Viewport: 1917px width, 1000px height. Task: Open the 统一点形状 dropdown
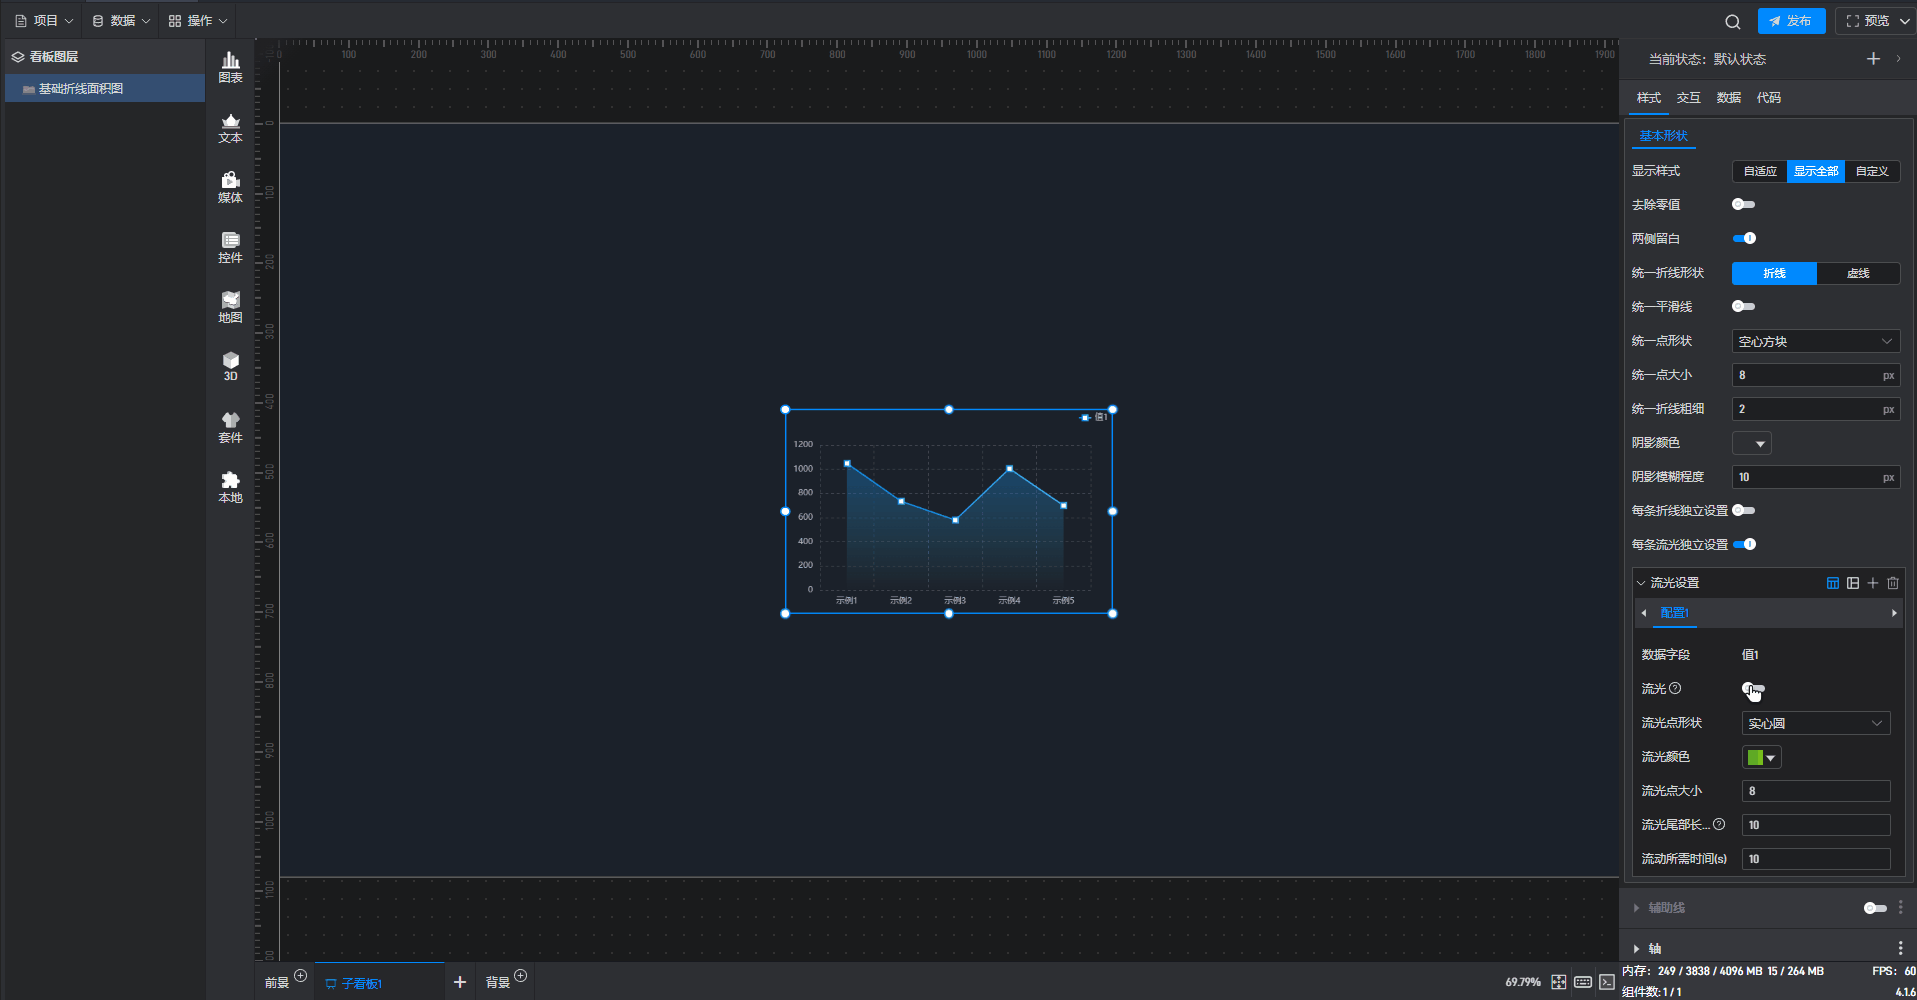[1815, 342]
